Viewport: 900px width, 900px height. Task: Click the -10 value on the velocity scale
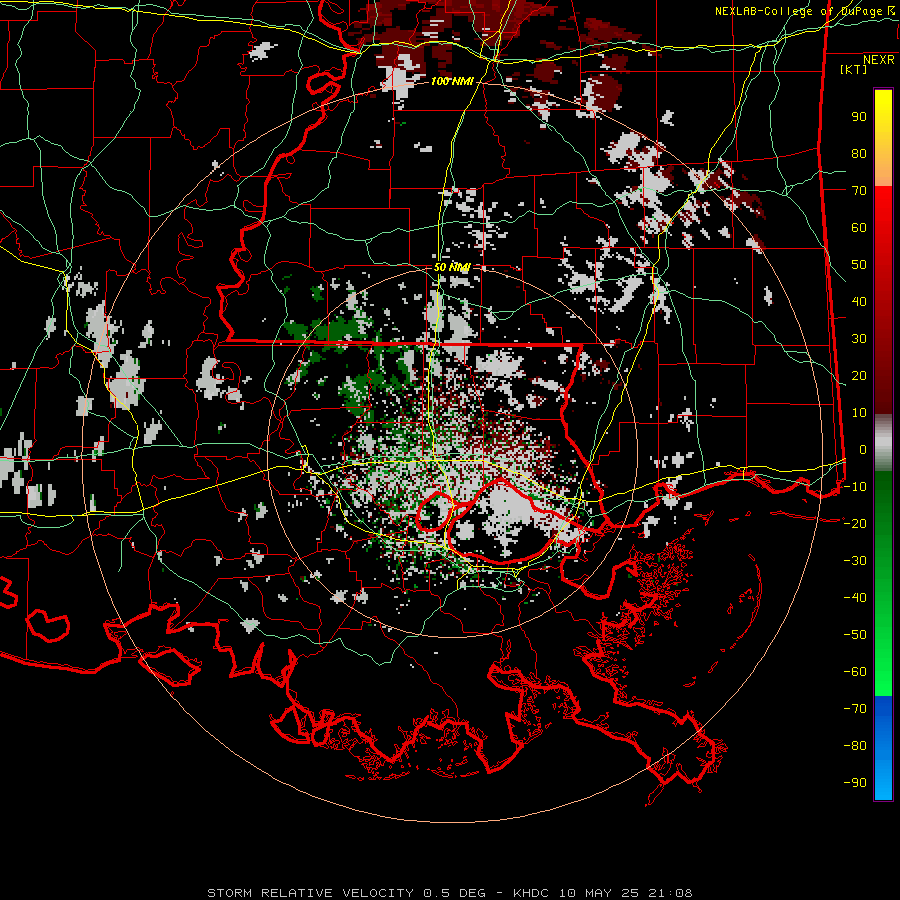[x=855, y=487]
